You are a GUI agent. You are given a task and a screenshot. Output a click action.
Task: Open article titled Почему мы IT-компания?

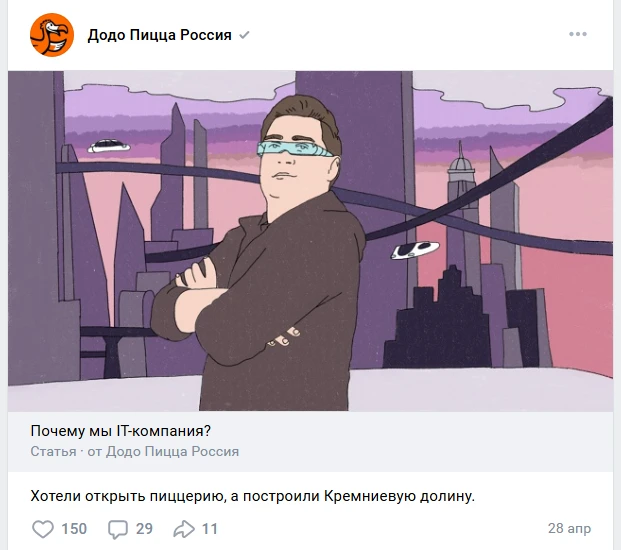pos(121,431)
